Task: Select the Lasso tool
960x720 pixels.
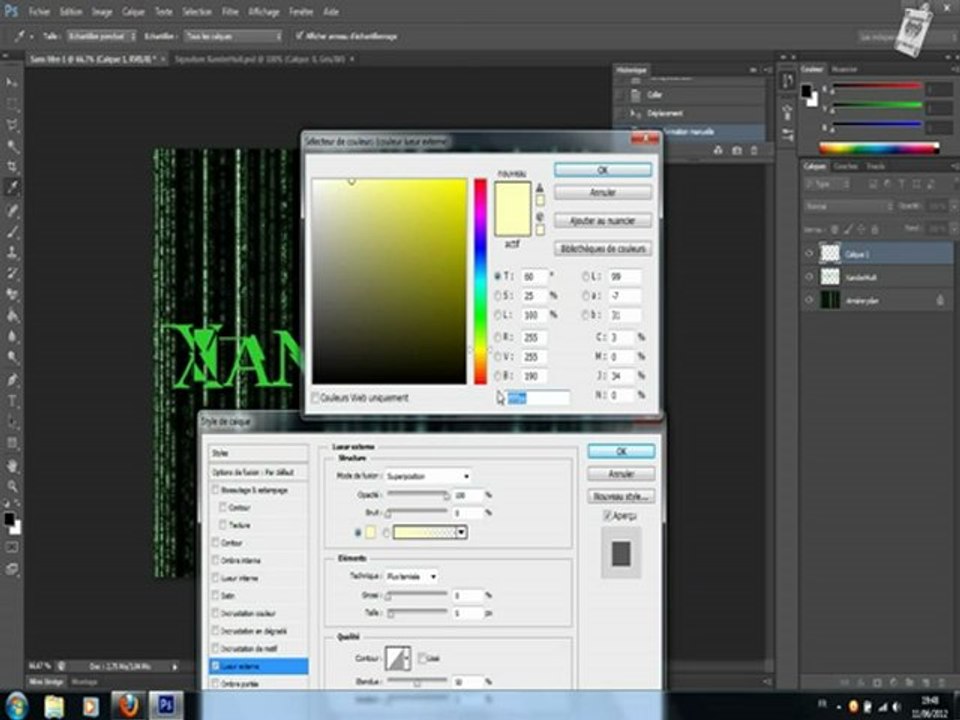Action: [12, 125]
